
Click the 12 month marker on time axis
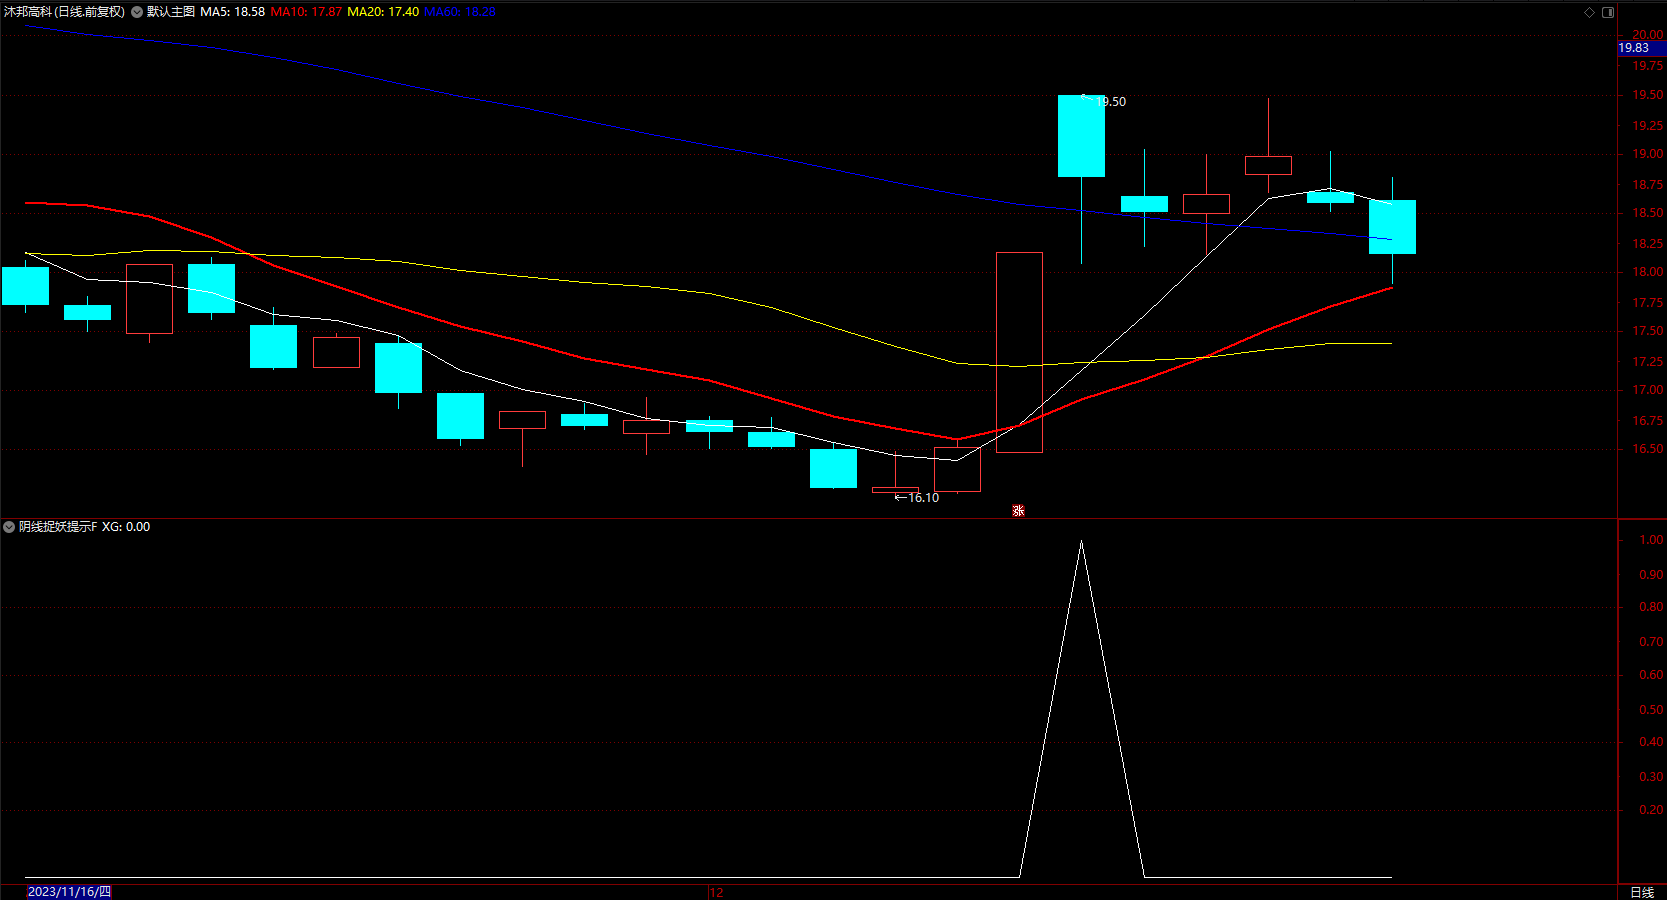716,892
